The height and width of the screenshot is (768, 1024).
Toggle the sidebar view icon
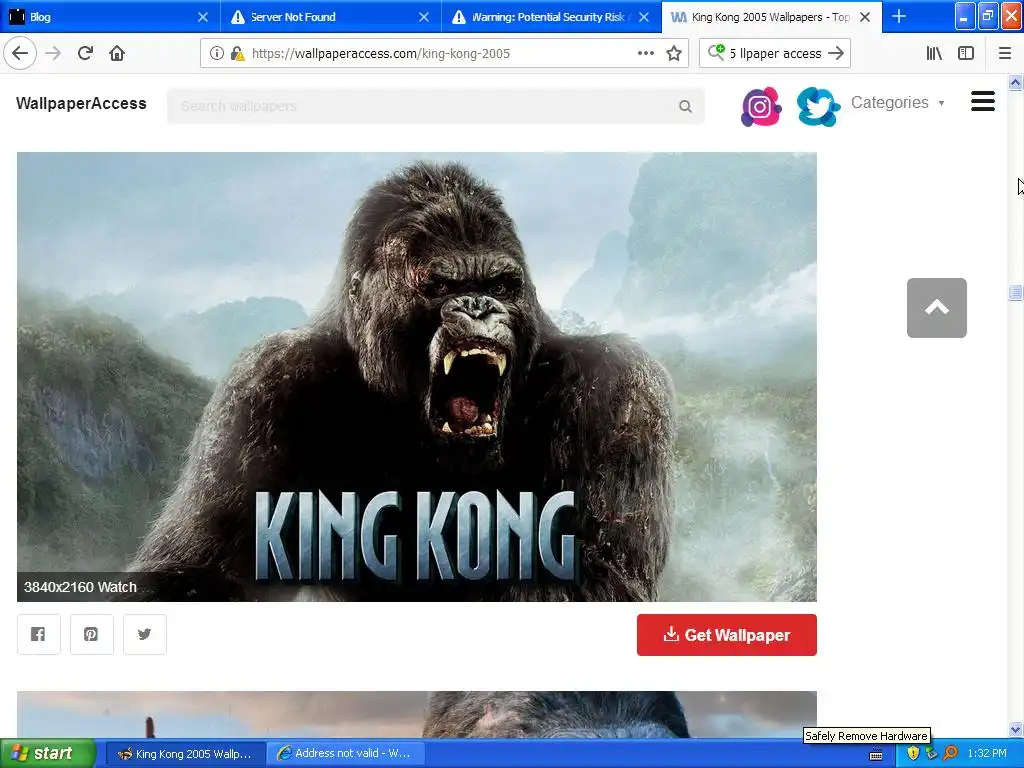click(966, 54)
